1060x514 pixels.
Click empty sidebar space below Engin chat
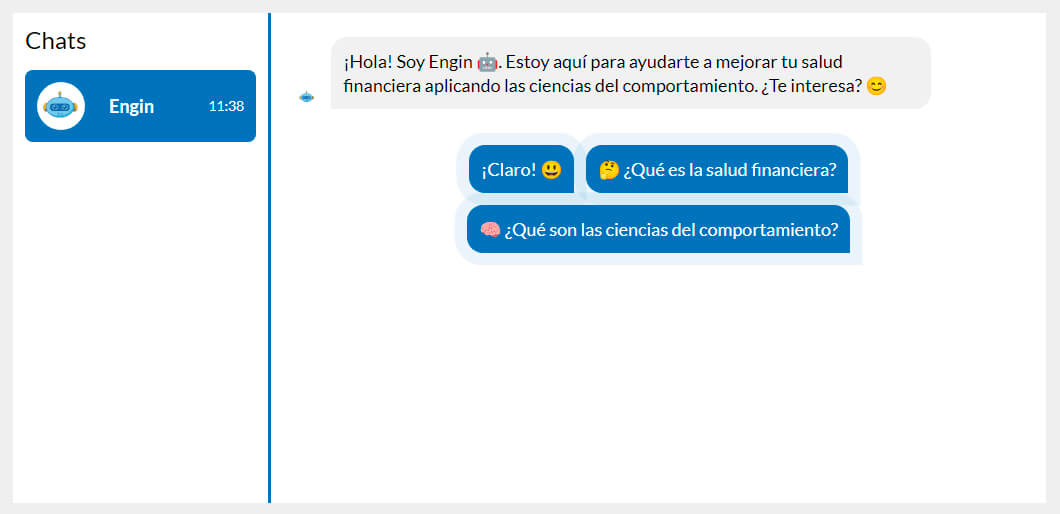tap(140, 320)
